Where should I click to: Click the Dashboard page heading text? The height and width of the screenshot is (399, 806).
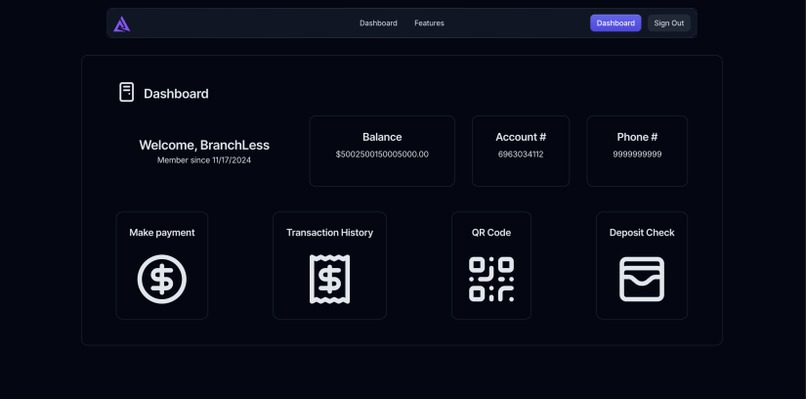click(x=176, y=94)
